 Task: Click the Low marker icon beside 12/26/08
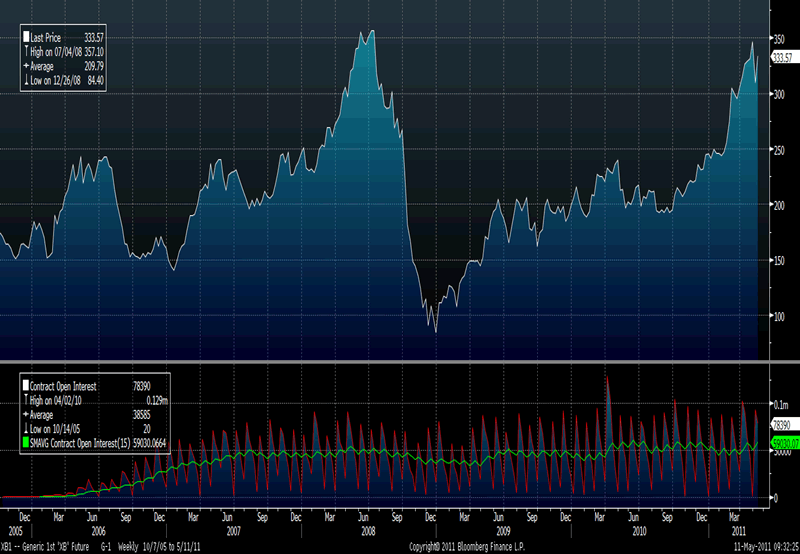[x=26, y=80]
